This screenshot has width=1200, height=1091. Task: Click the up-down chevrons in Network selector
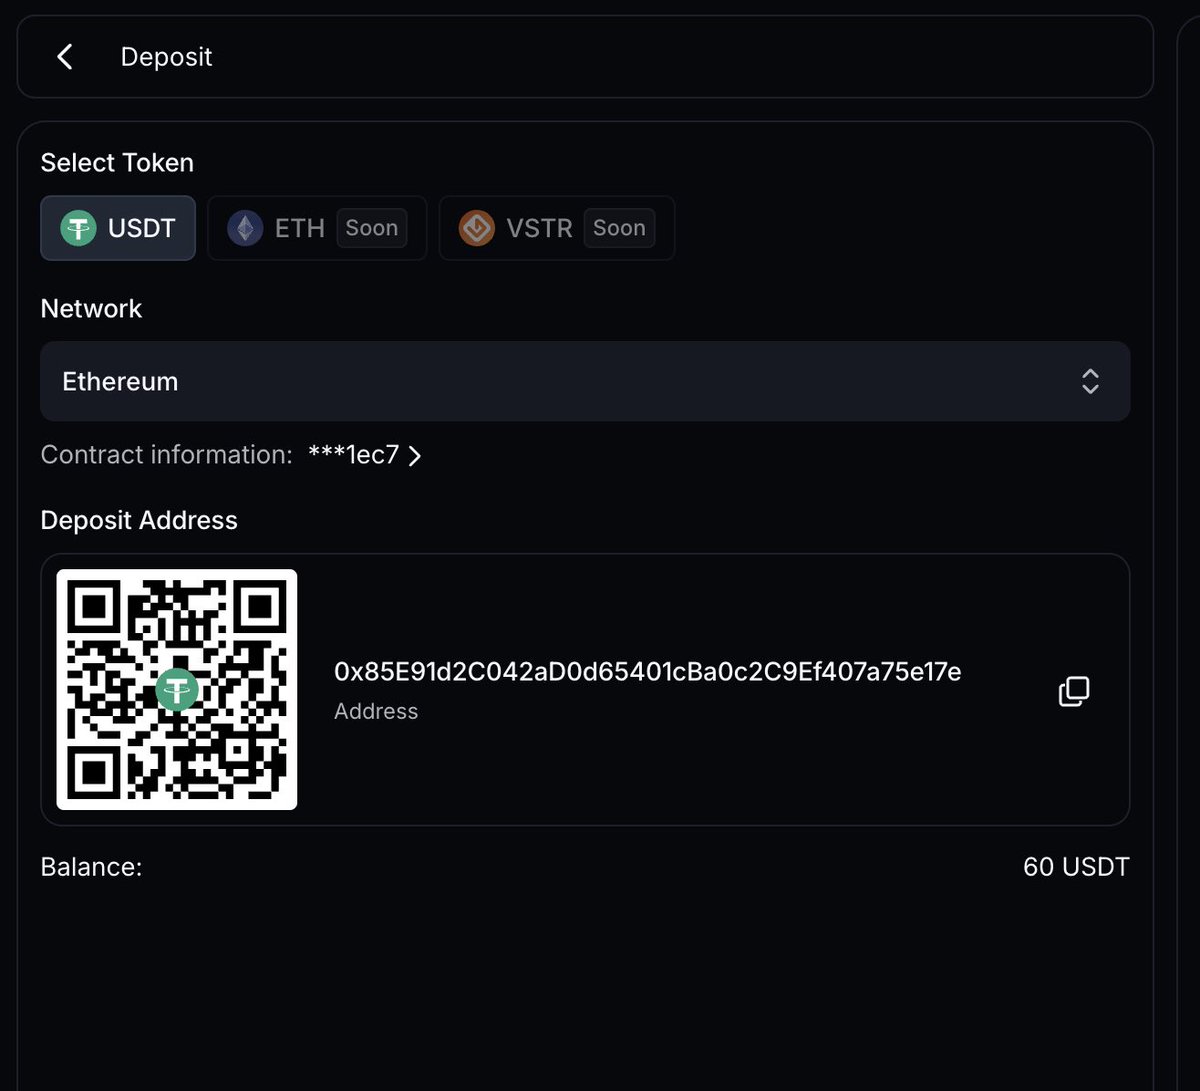(x=1091, y=381)
